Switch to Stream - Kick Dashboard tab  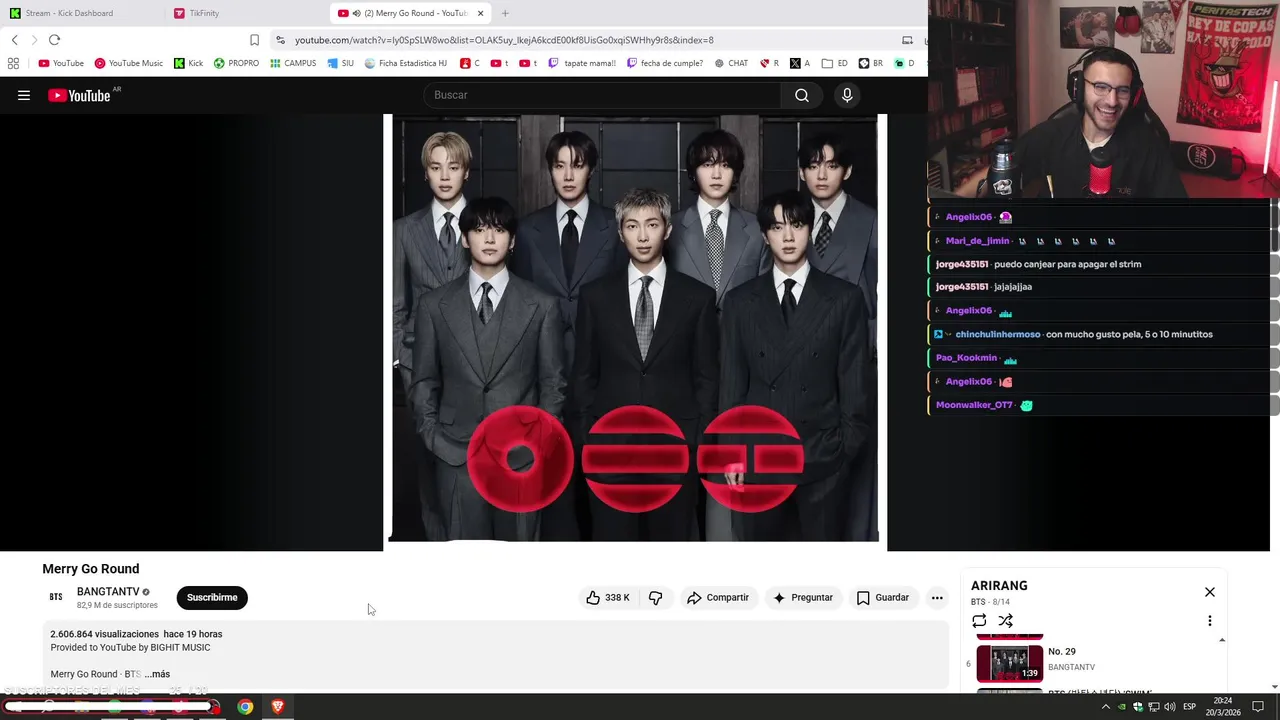(83, 13)
